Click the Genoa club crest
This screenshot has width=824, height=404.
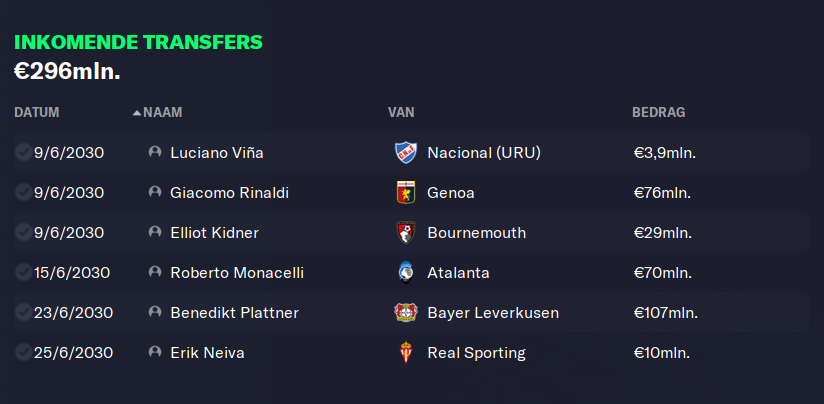[406, 193]
